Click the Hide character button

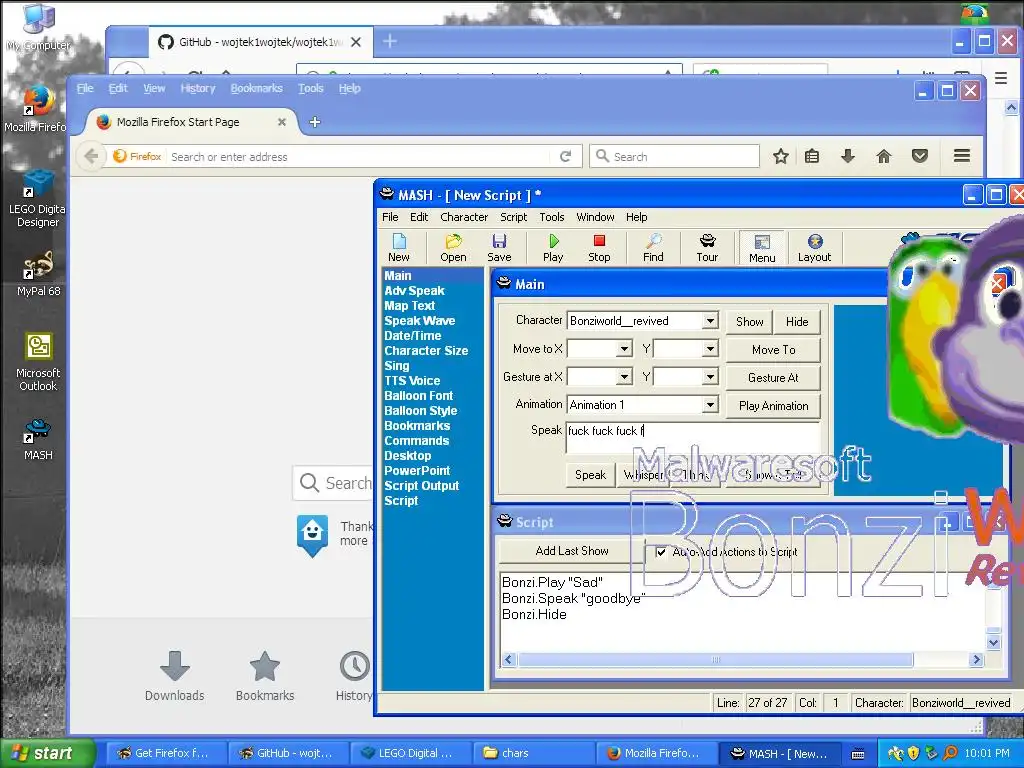(797, 321)
